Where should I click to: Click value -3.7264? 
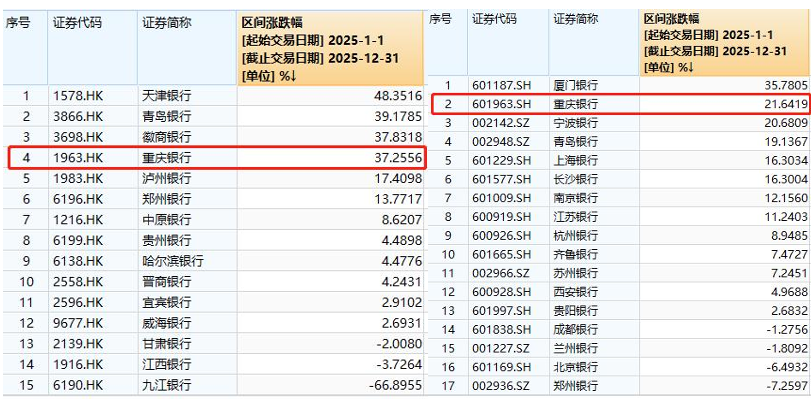coord(399,364)
